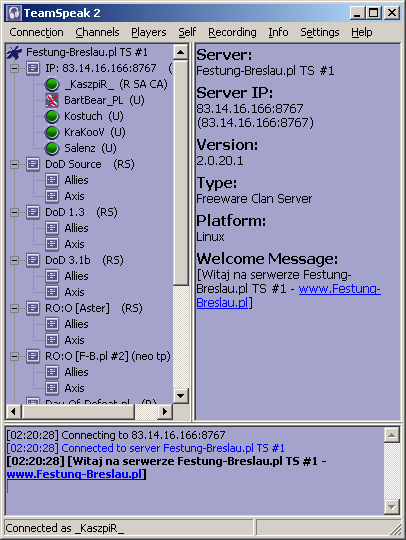Click the green status light of _KaszpiR_
The height and width of the screenshot is (540, 406).
pos(52,84)
